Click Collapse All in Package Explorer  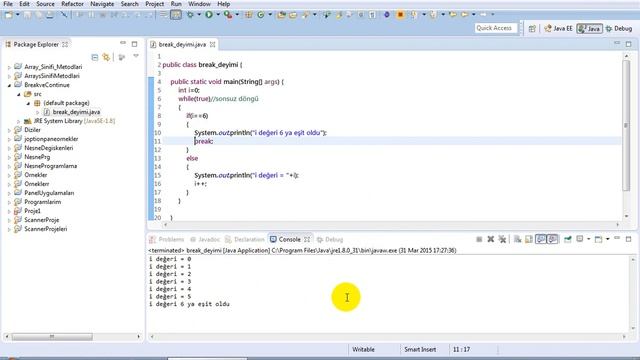[x=95, y=57]
